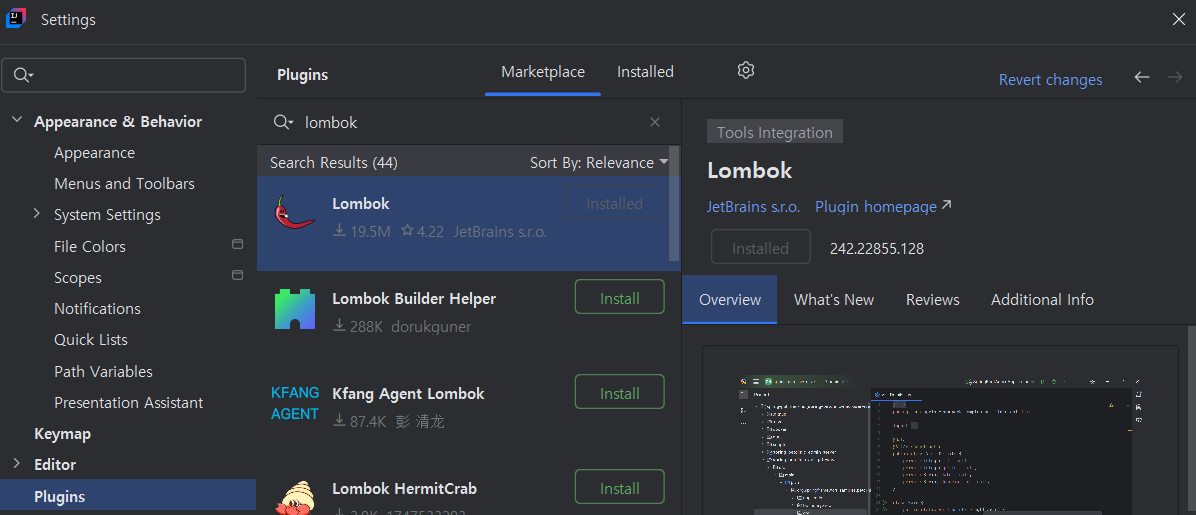The height and width of the screenshot is (515, 1196).
Task: Open the plugins gear settings menu
Action: 746,70
